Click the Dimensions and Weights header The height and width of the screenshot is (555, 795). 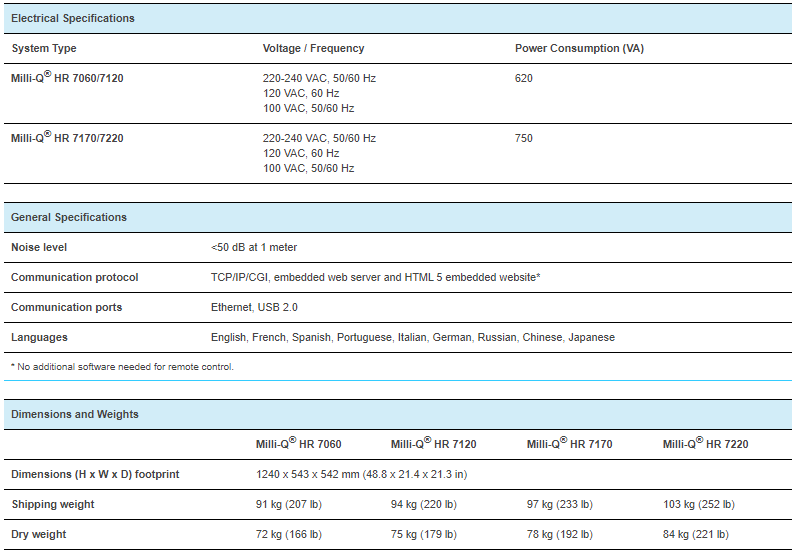pyautogui.click(x=75, y=414)
